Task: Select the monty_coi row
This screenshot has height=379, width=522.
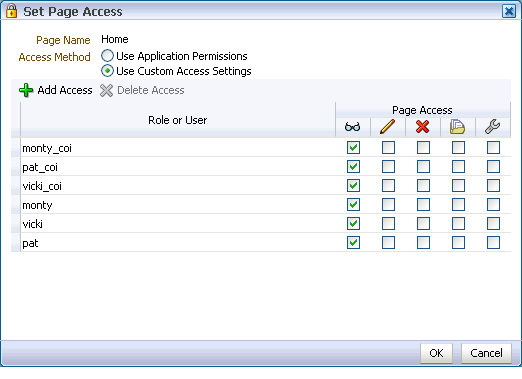Action: click(x=261, y=148)
